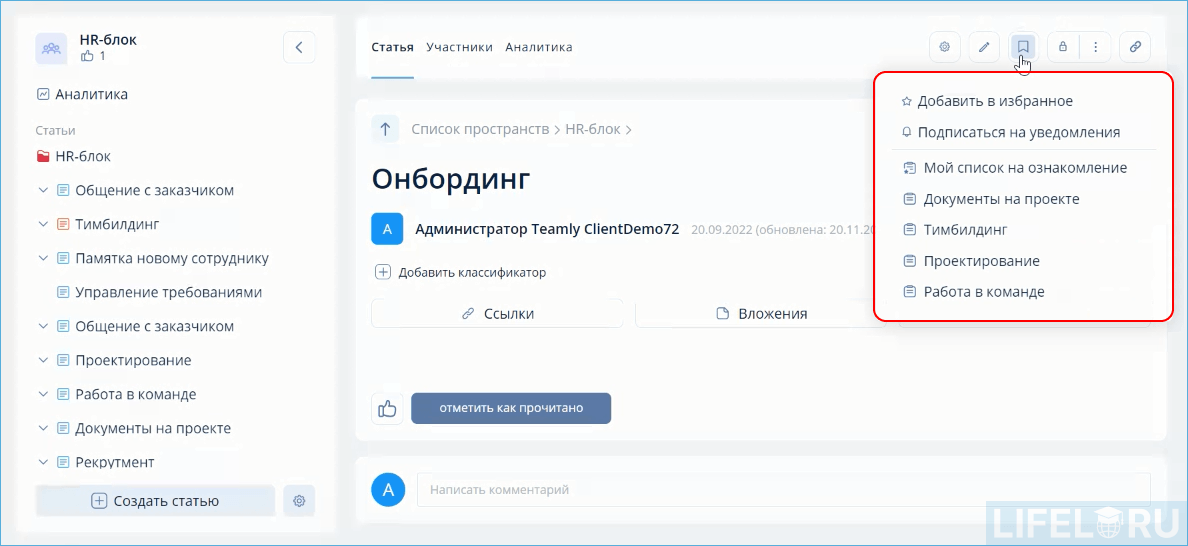1188x546 pixels.
Task: Open HR-блок breadcrumb link
Action: tap(592, 129)
